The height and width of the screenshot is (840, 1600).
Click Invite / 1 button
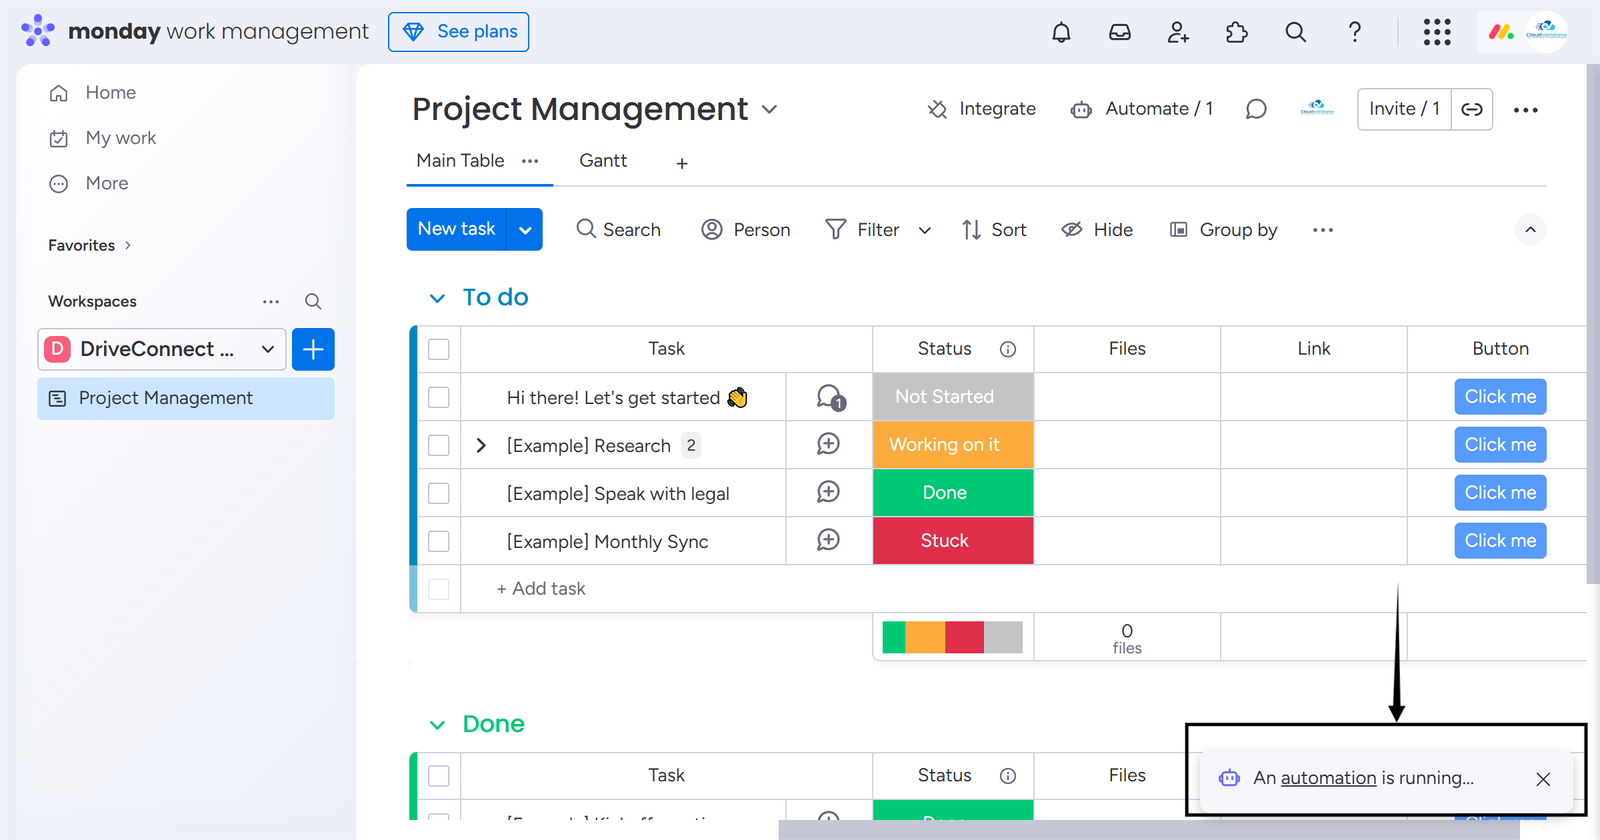[1404, 109]
